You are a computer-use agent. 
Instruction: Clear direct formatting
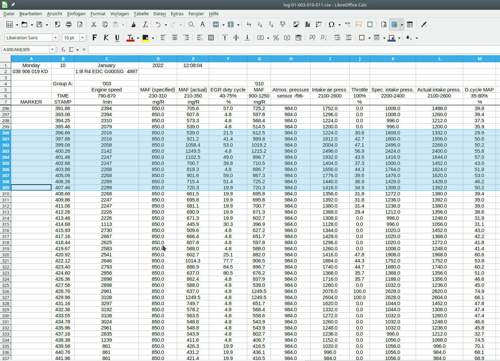(145, 24)
